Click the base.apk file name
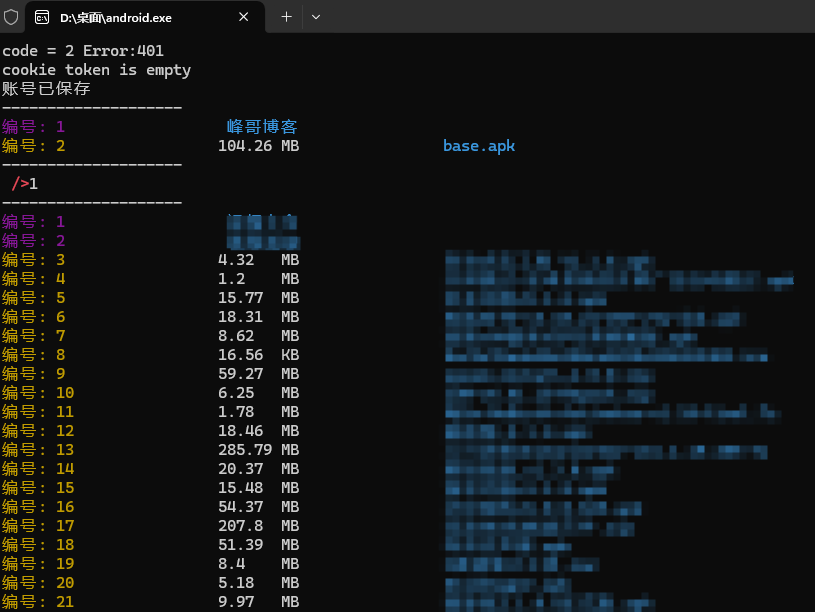 point(479,146)
